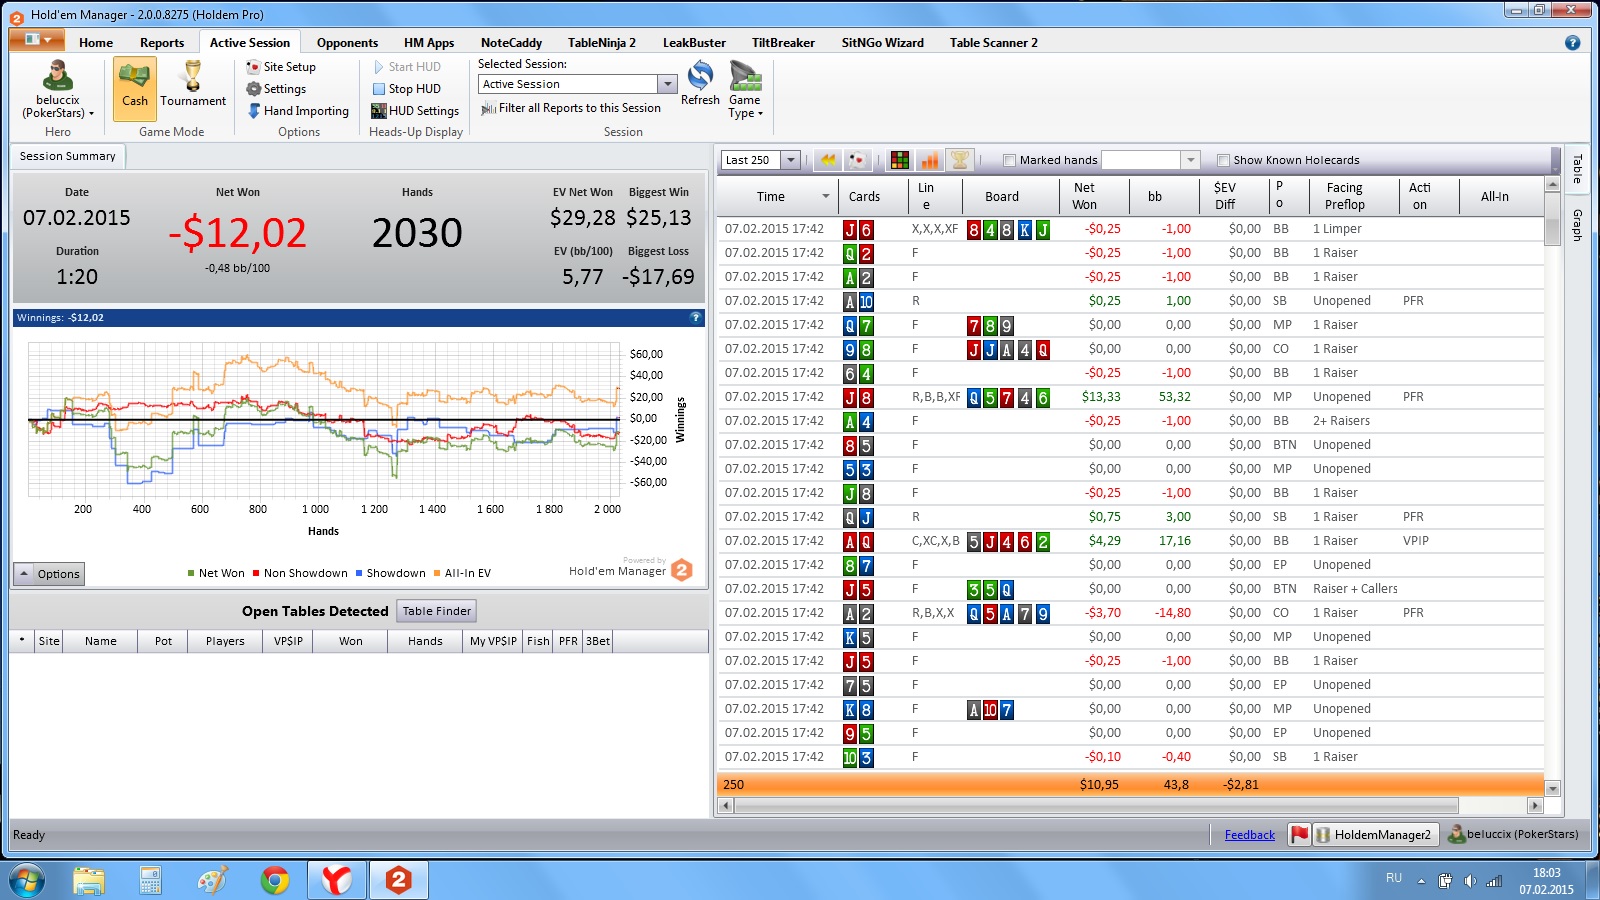Click the orange bar chart icon
This screenshot has width=1600, height=900.
[x=930, y=160]
